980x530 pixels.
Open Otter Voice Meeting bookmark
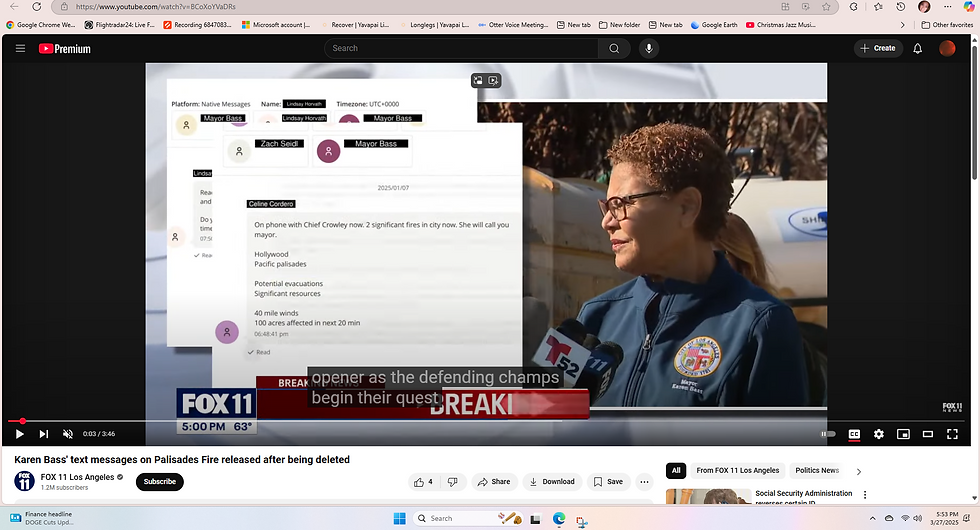512,25
